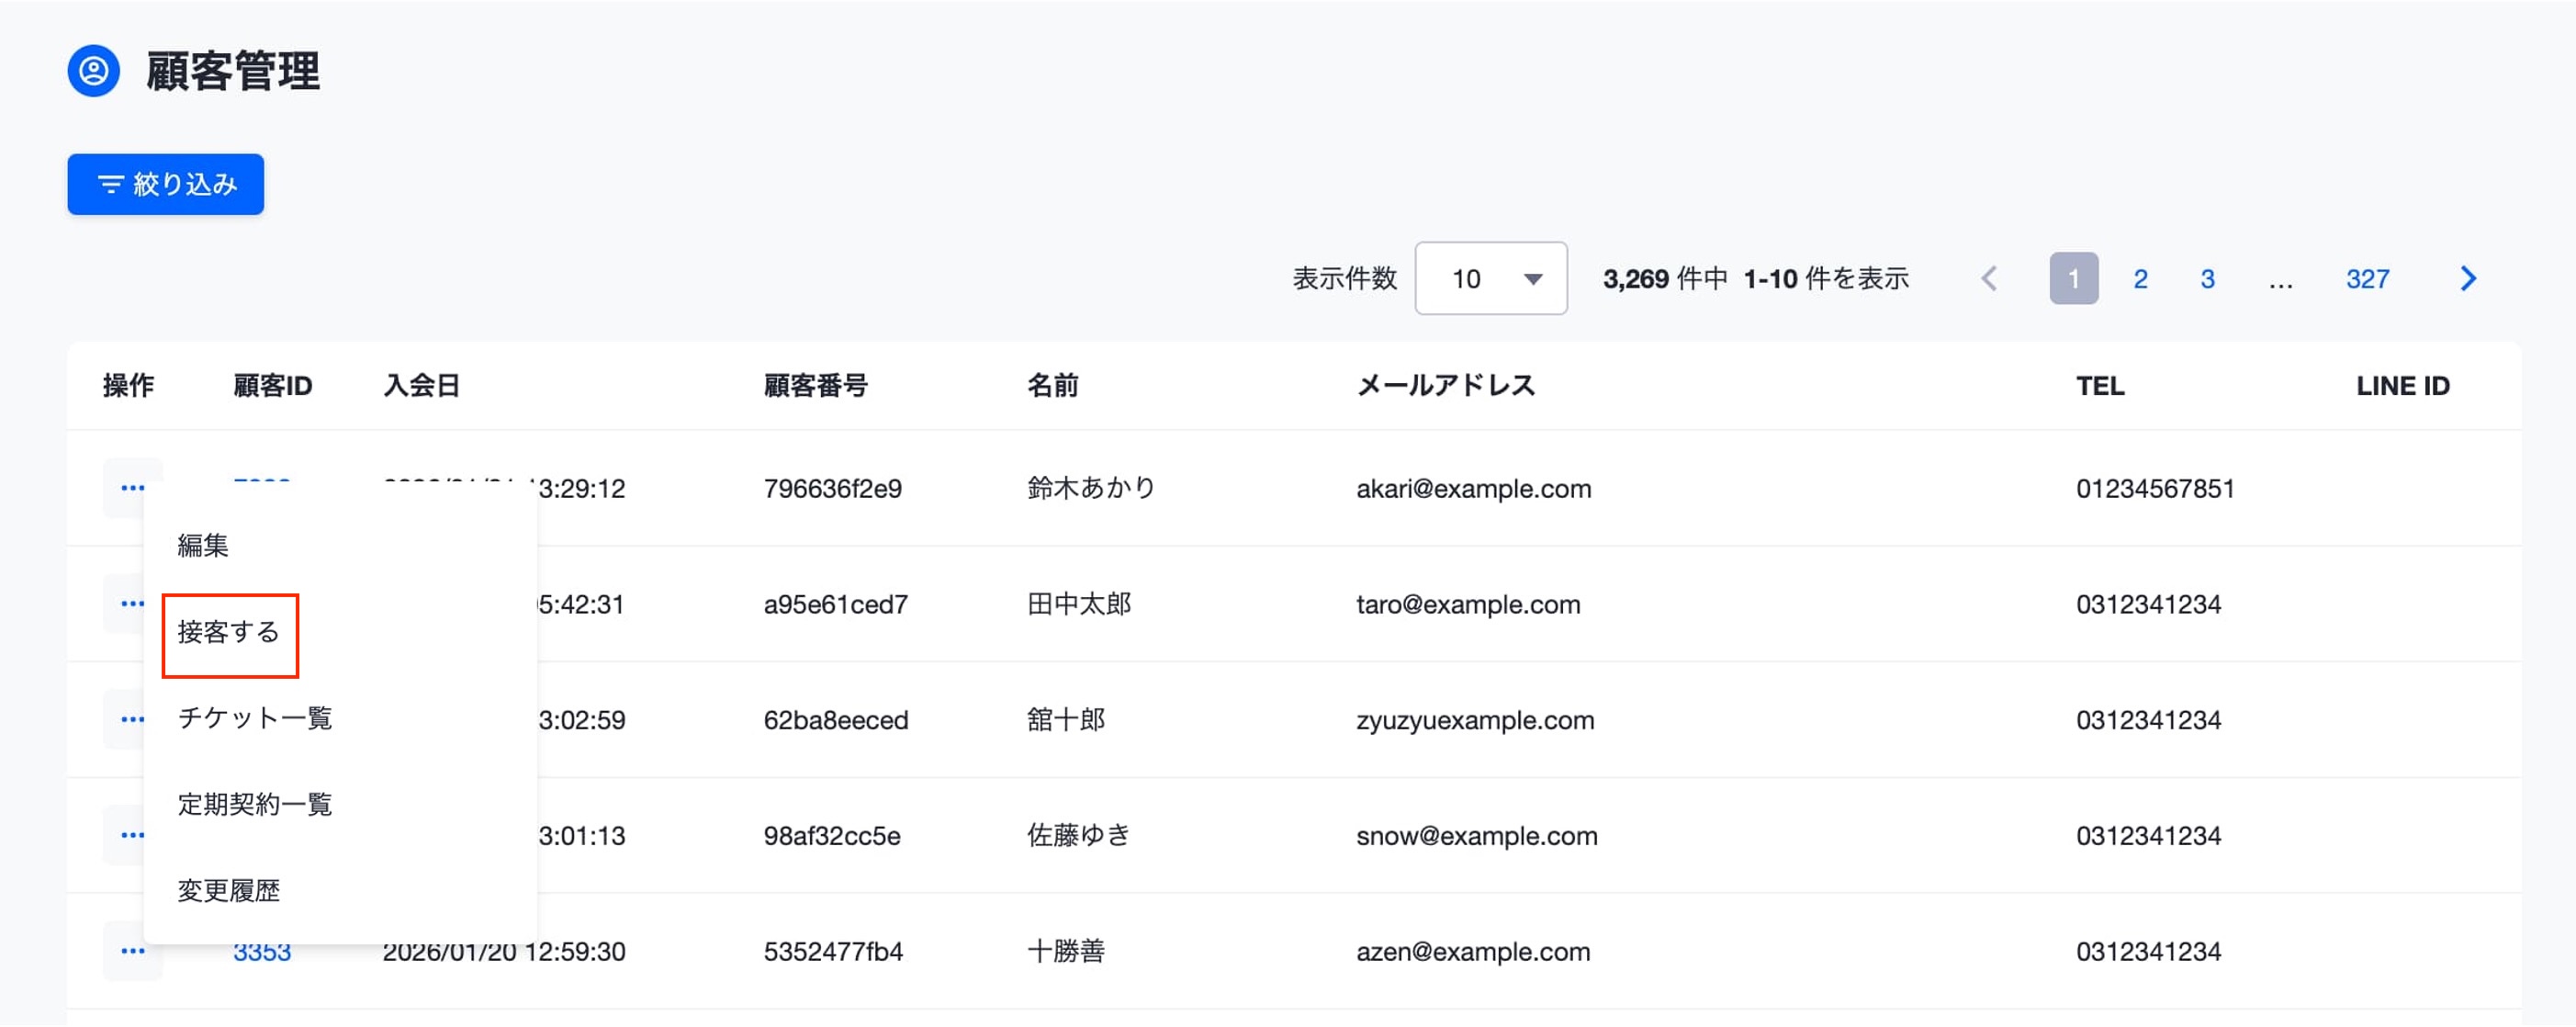Click email akari@example.com
This screenshot has height=1027, width=2576.
[x=1473, y=489]
